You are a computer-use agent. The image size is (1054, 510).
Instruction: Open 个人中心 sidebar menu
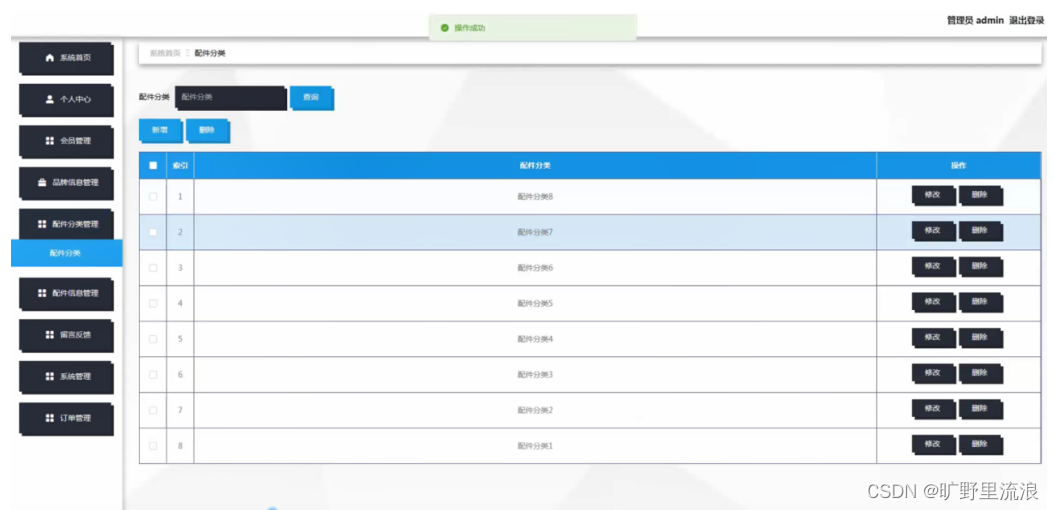pyautogui.click(x=67, y=99)
